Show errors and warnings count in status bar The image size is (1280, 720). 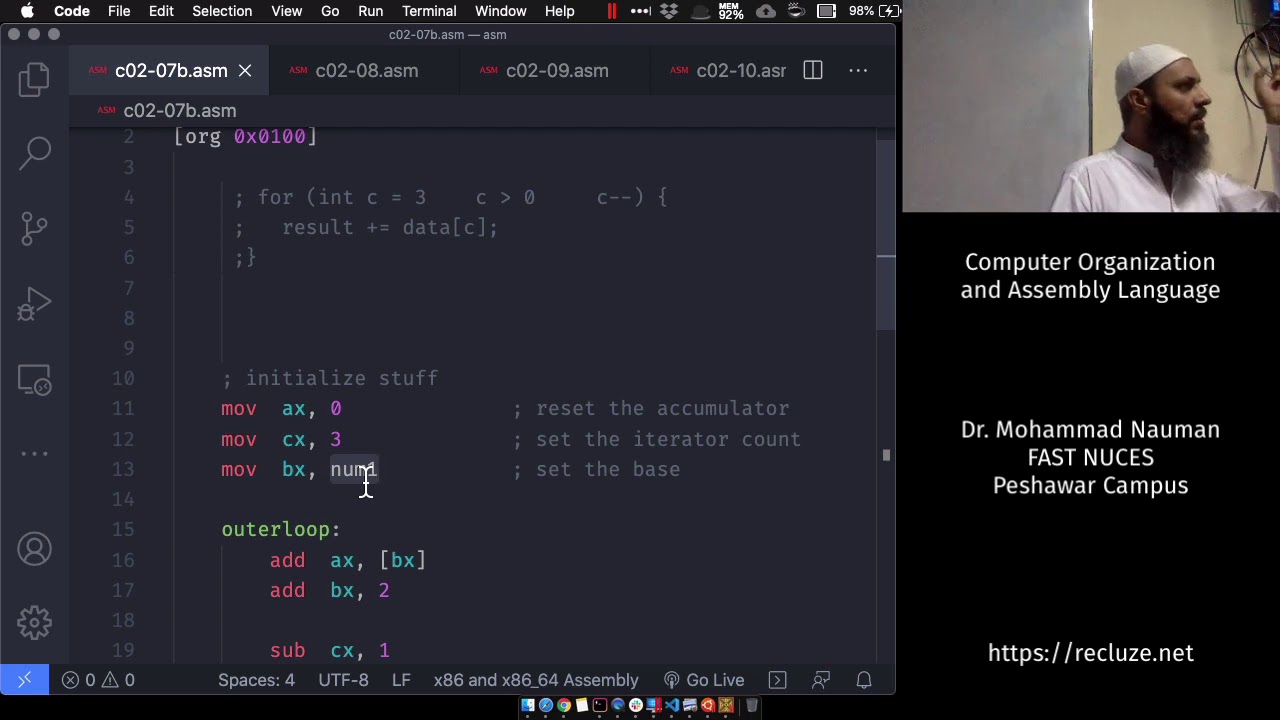tap(98, 680)
